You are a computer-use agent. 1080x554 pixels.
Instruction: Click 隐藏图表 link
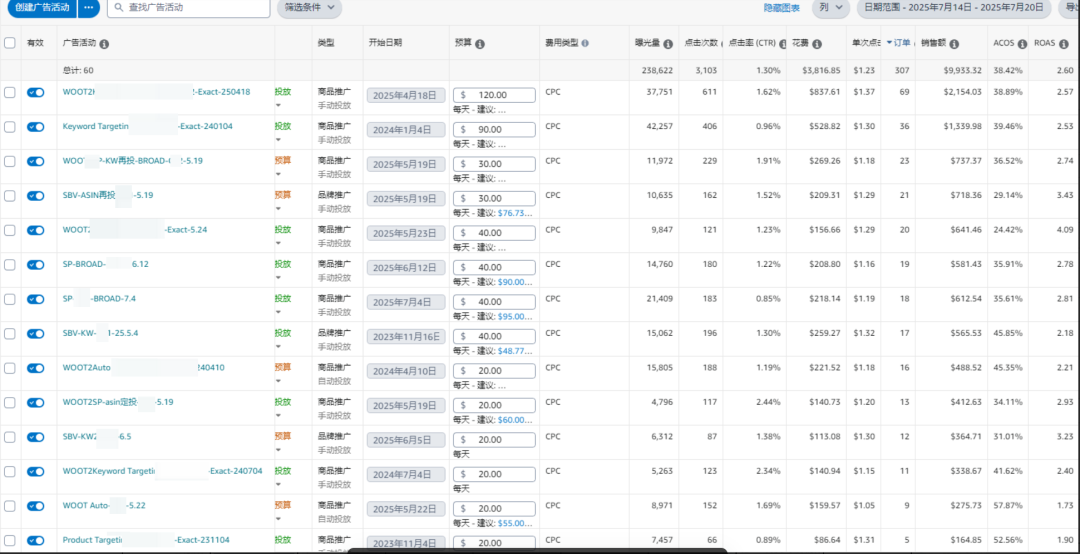pos(782,8)
